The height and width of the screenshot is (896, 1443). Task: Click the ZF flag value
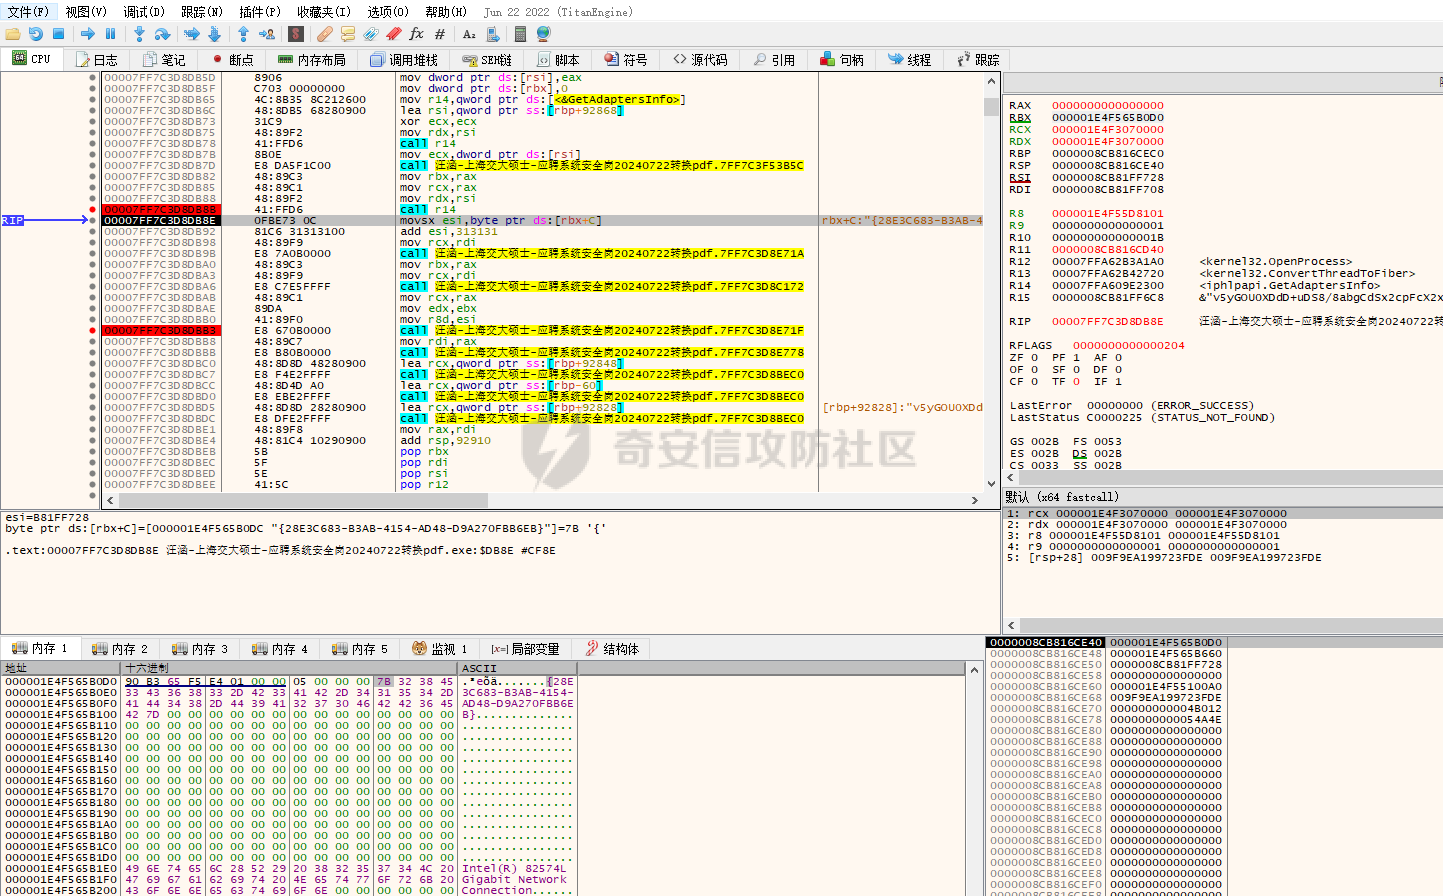tap(1034, 357)
